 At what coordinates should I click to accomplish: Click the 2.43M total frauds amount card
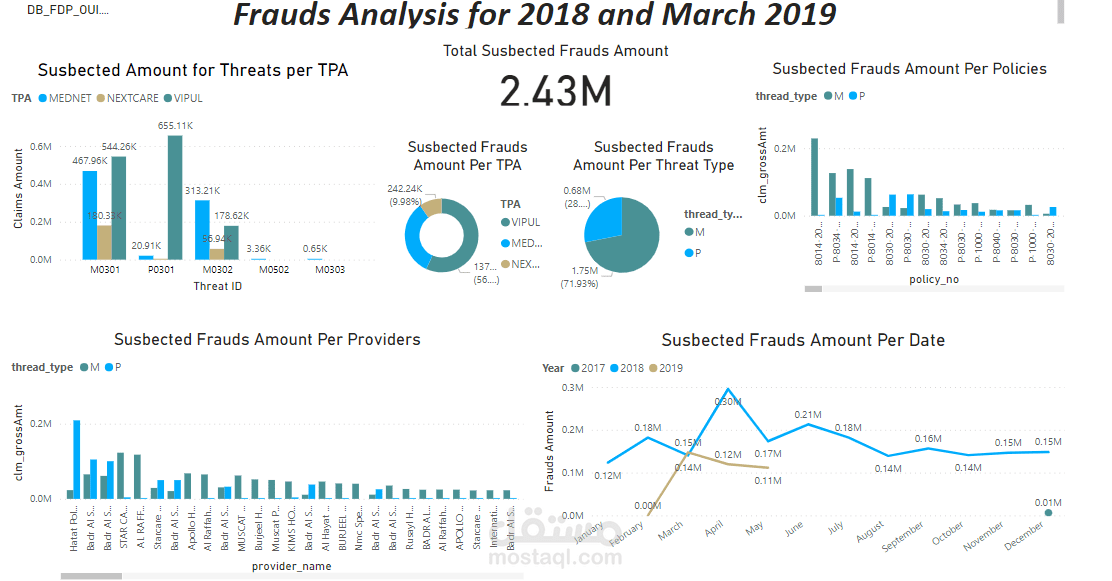pos(556,90)
